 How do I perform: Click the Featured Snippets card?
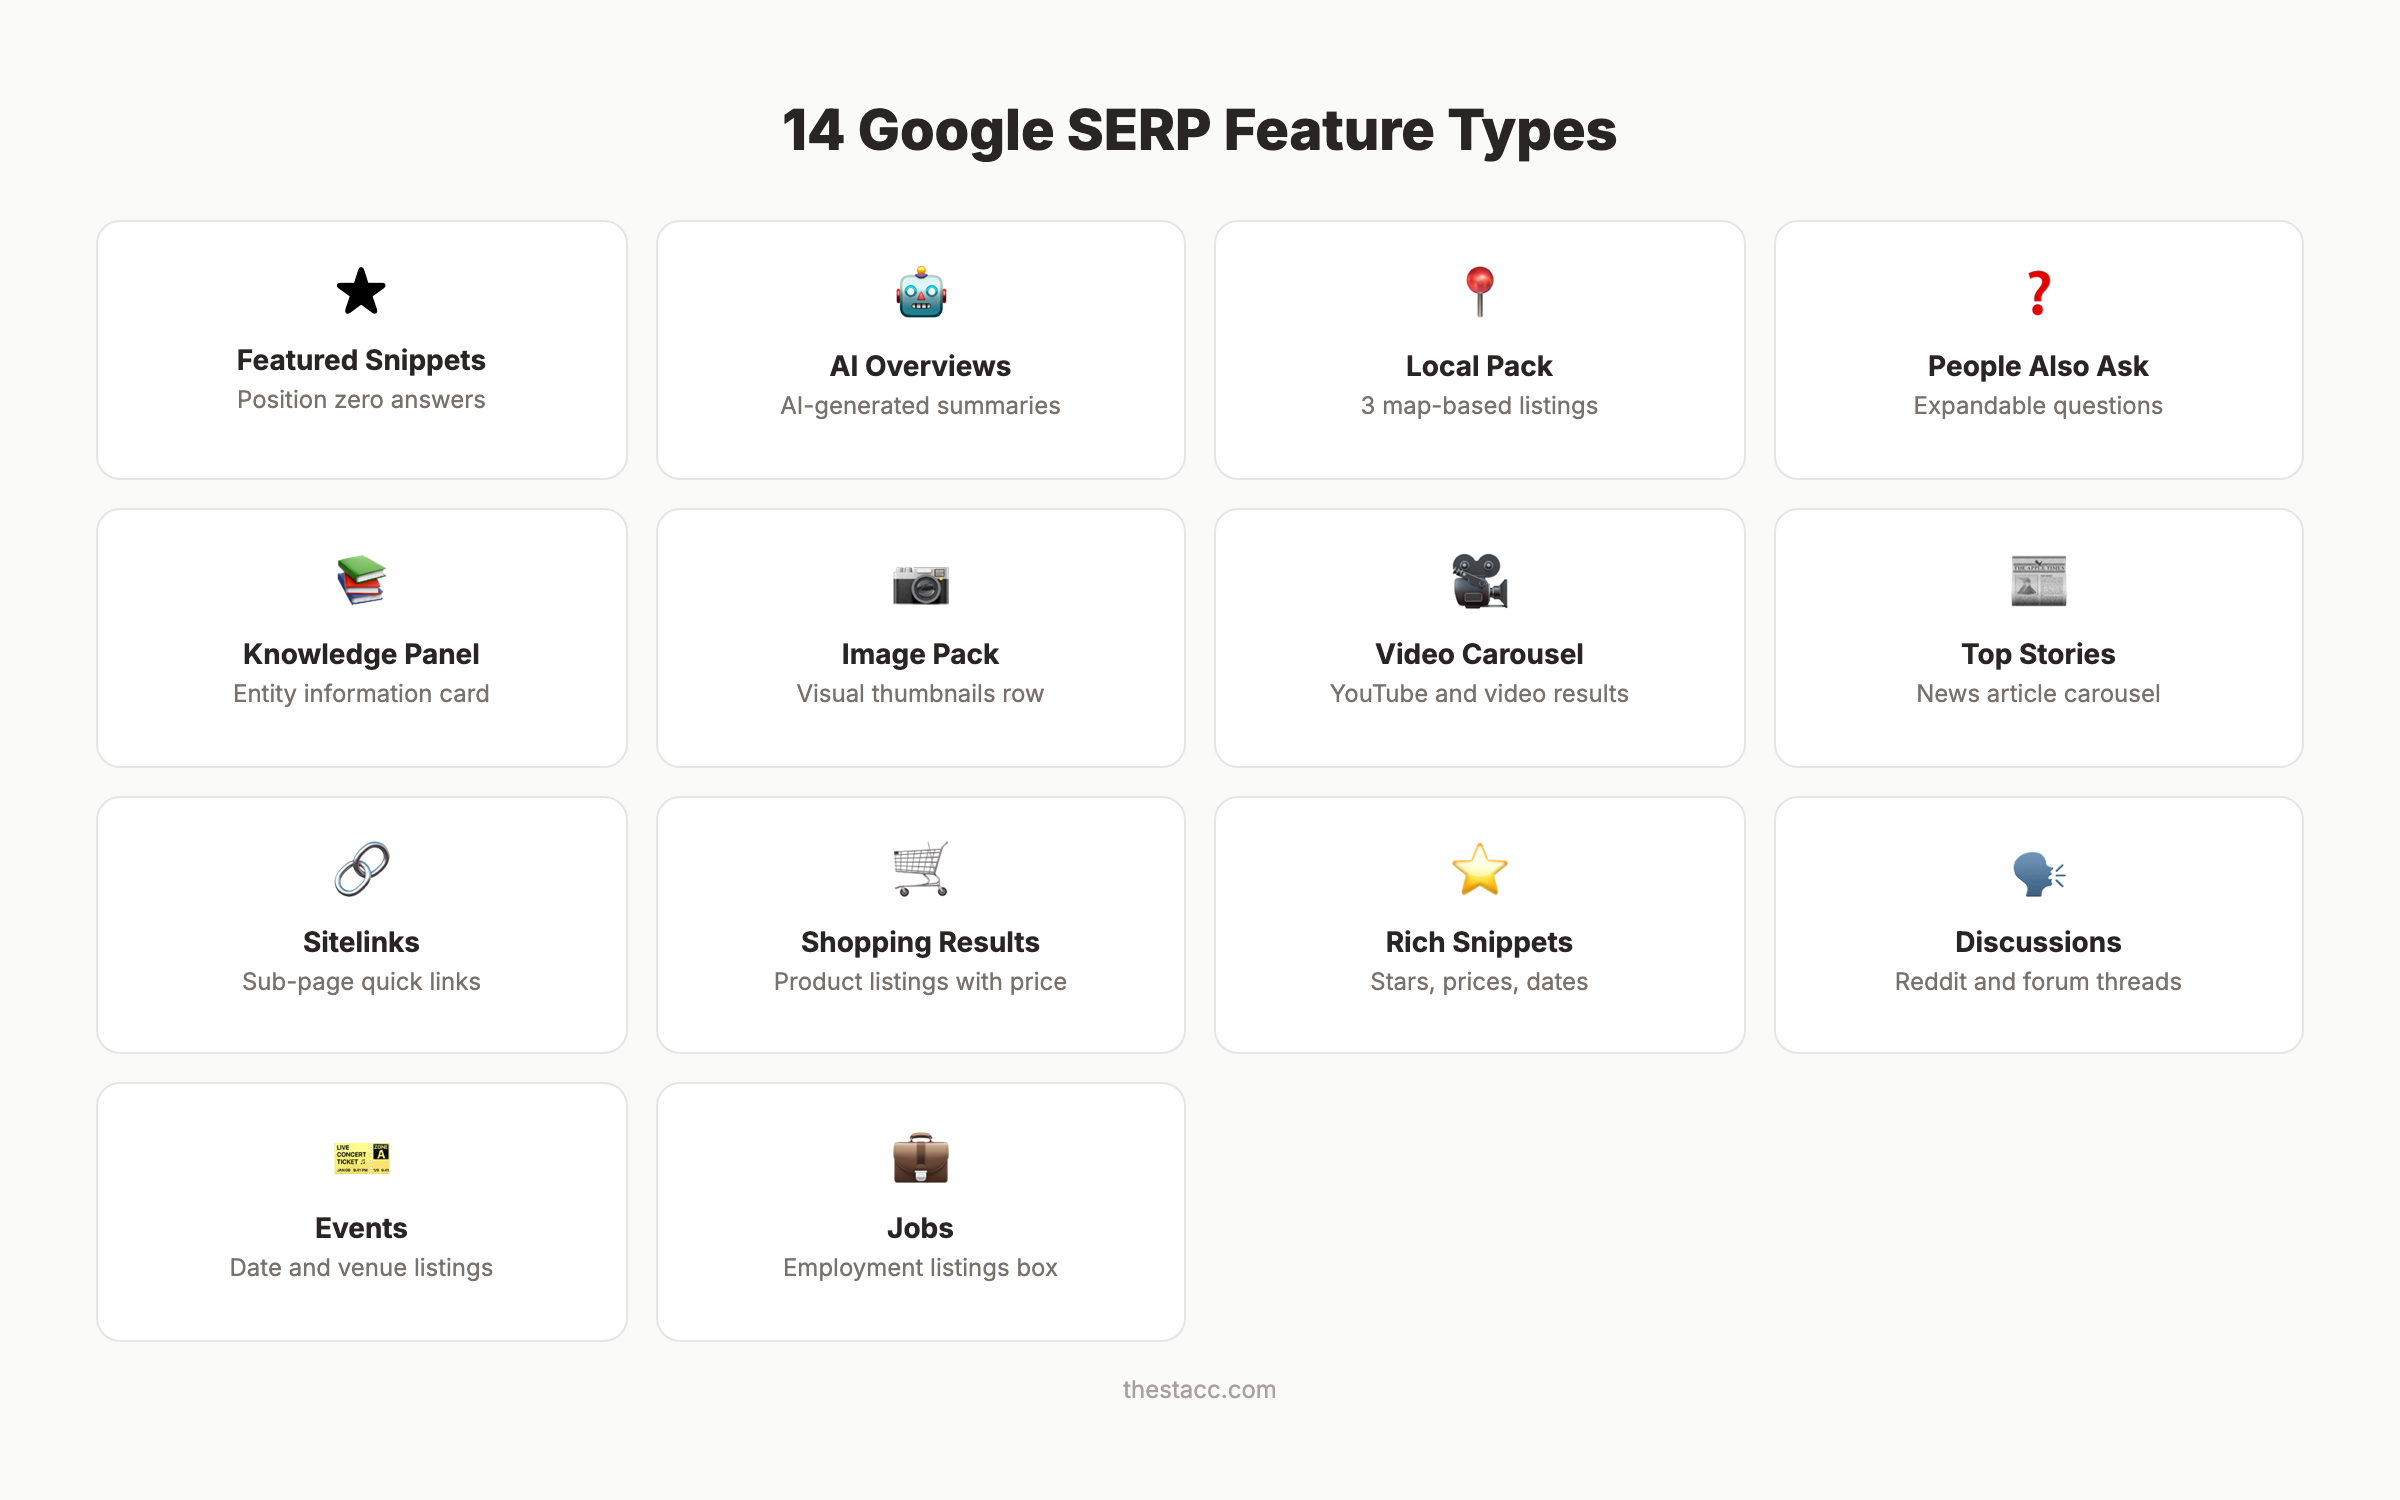point(361,350)
